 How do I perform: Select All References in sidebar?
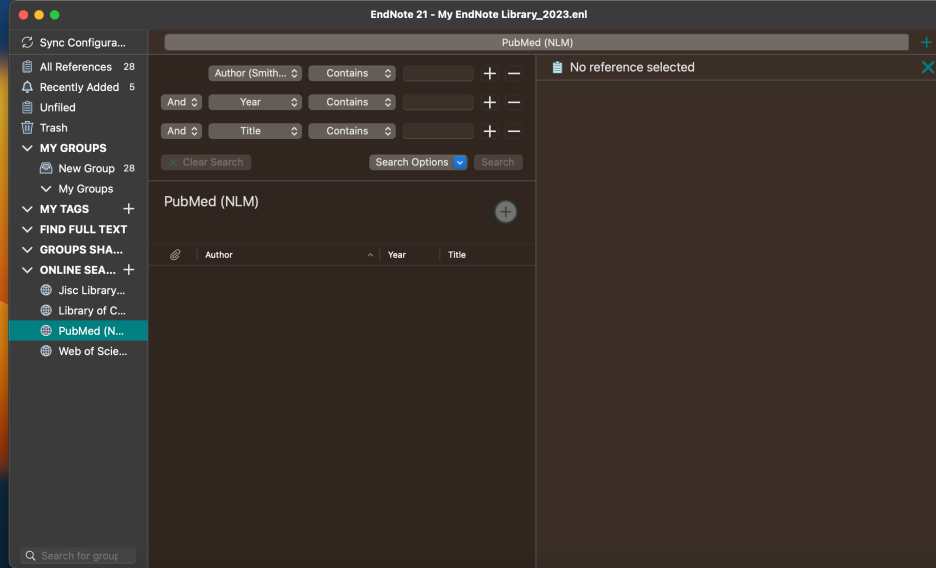78,67
